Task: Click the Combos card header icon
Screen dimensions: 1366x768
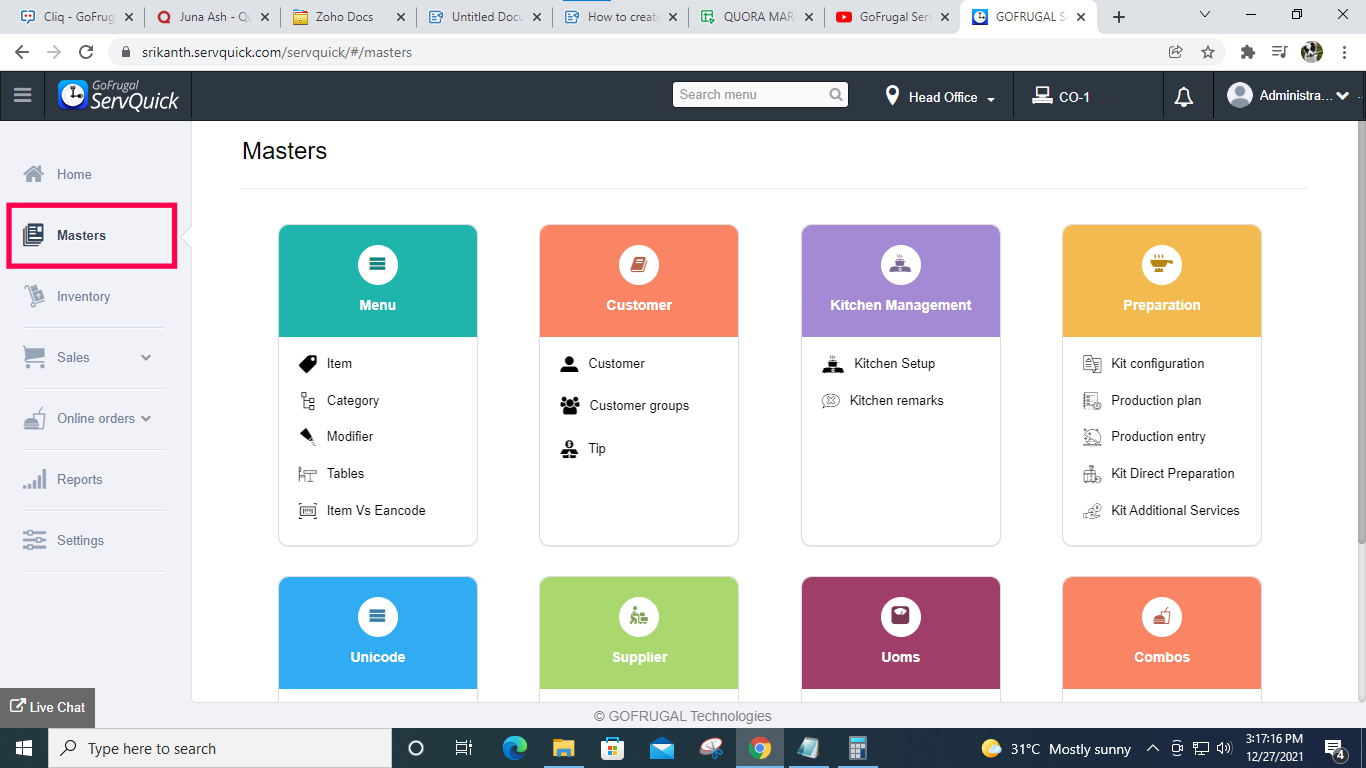Action: (1162, 617)
